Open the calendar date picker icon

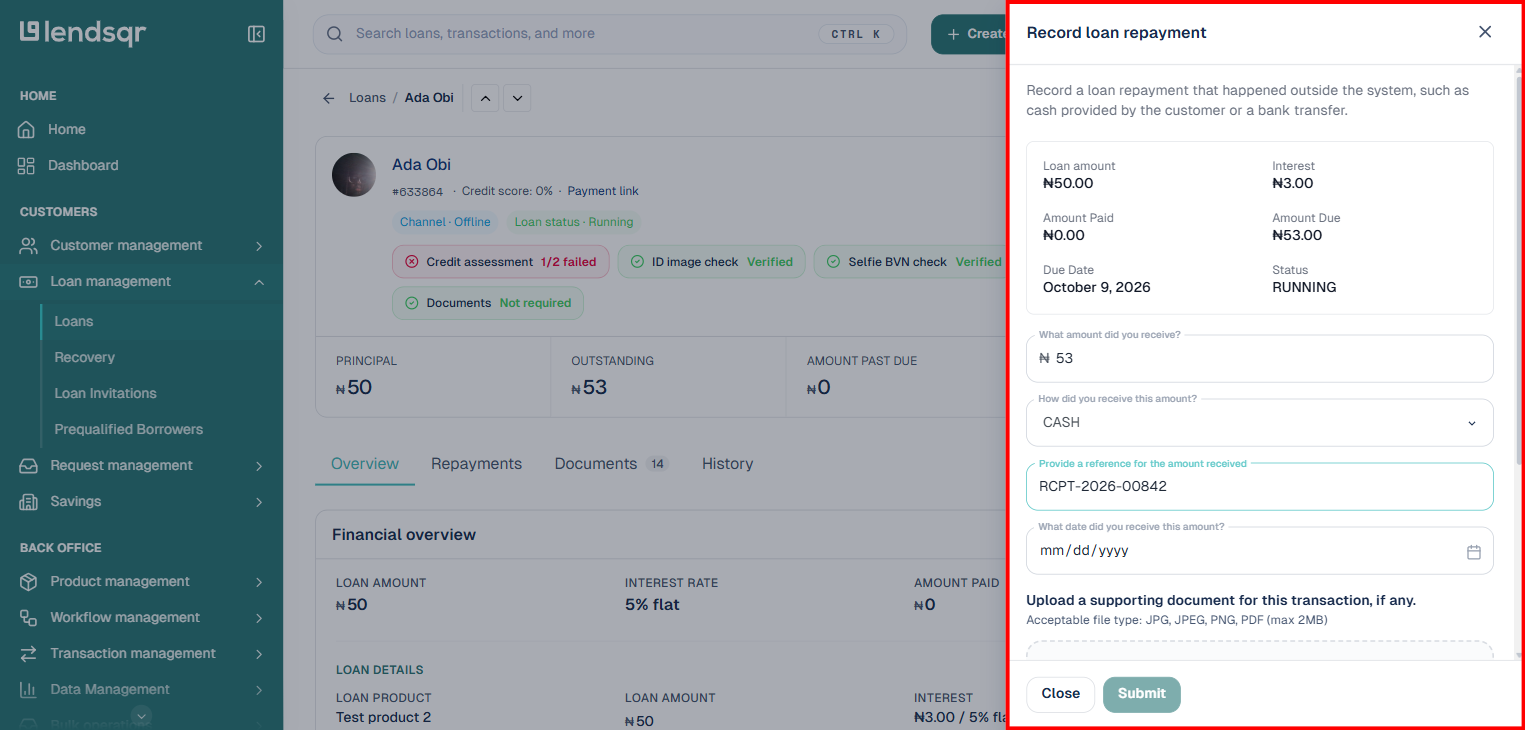[x=1473, y=552]
